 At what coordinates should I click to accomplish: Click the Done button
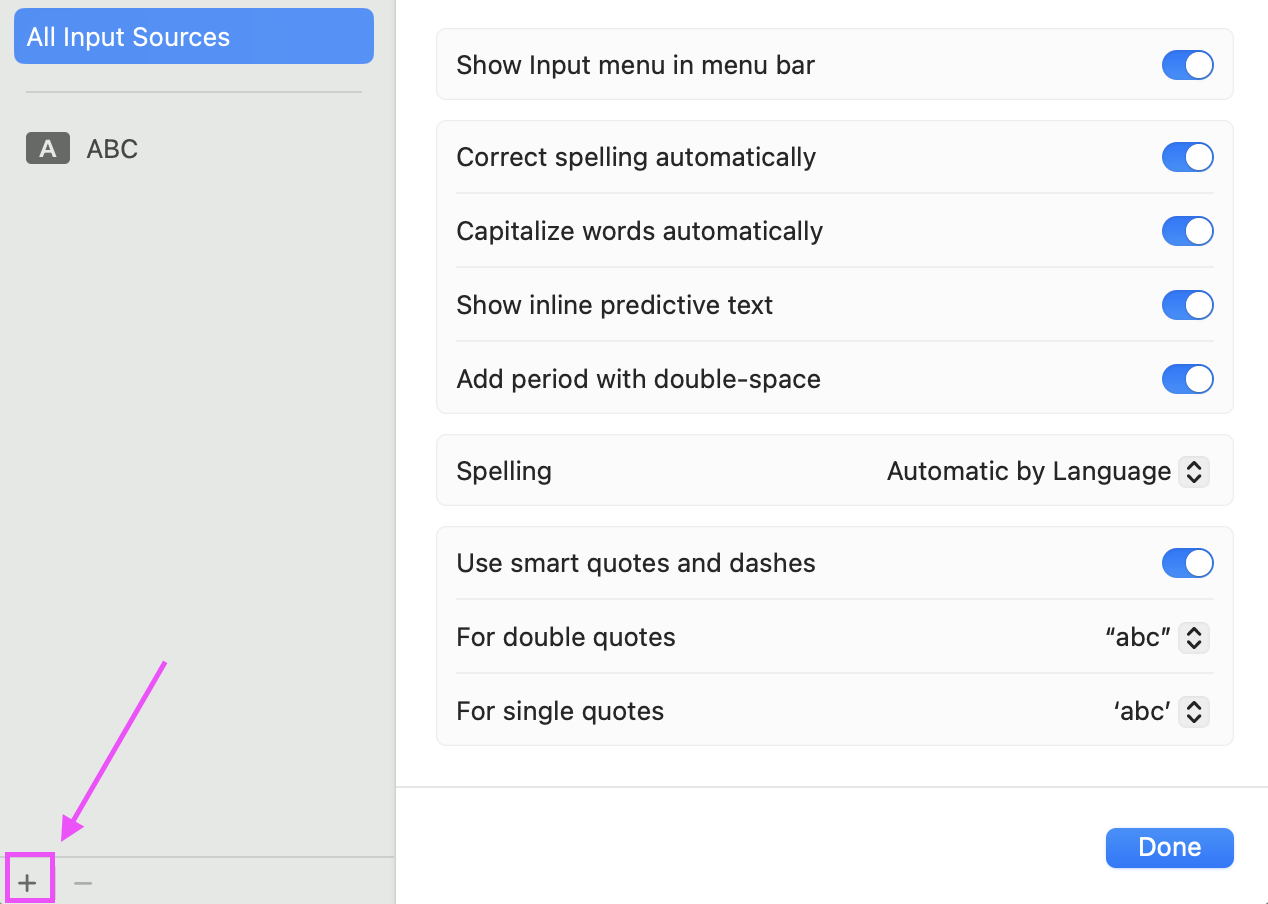(x=1169, y=847)
